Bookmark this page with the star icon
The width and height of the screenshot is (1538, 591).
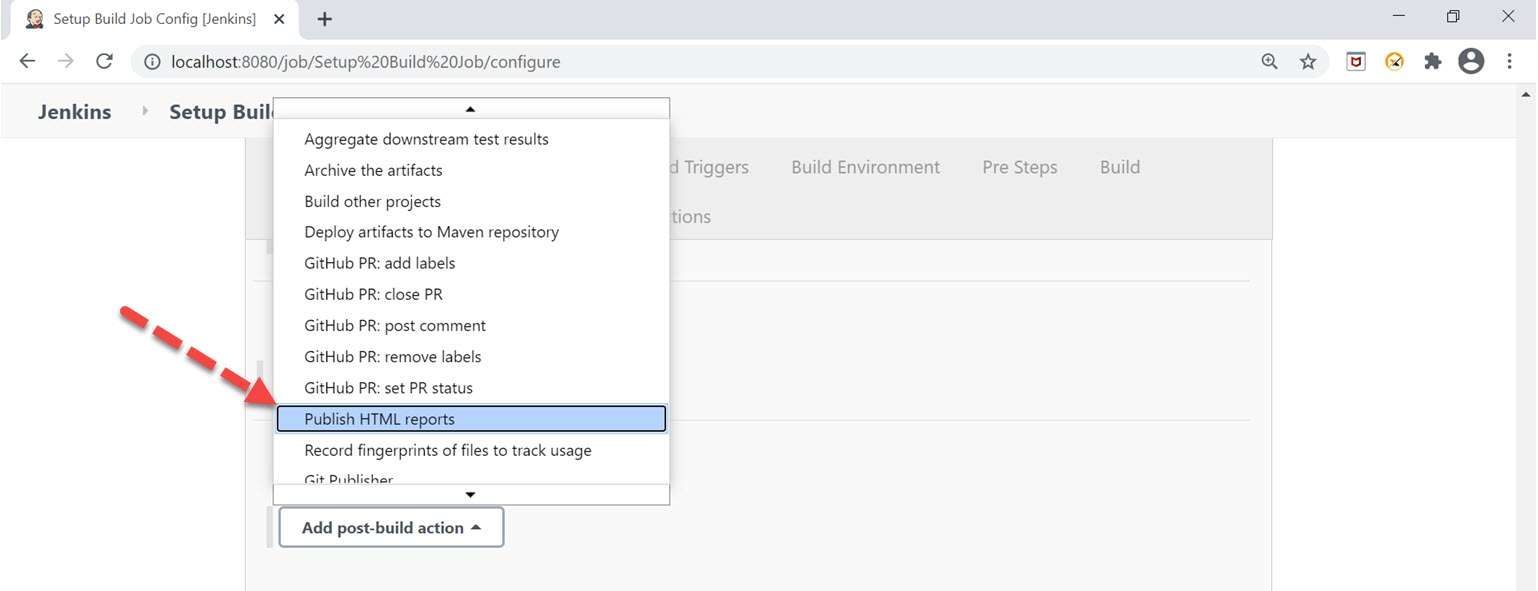coord(1308,62)
